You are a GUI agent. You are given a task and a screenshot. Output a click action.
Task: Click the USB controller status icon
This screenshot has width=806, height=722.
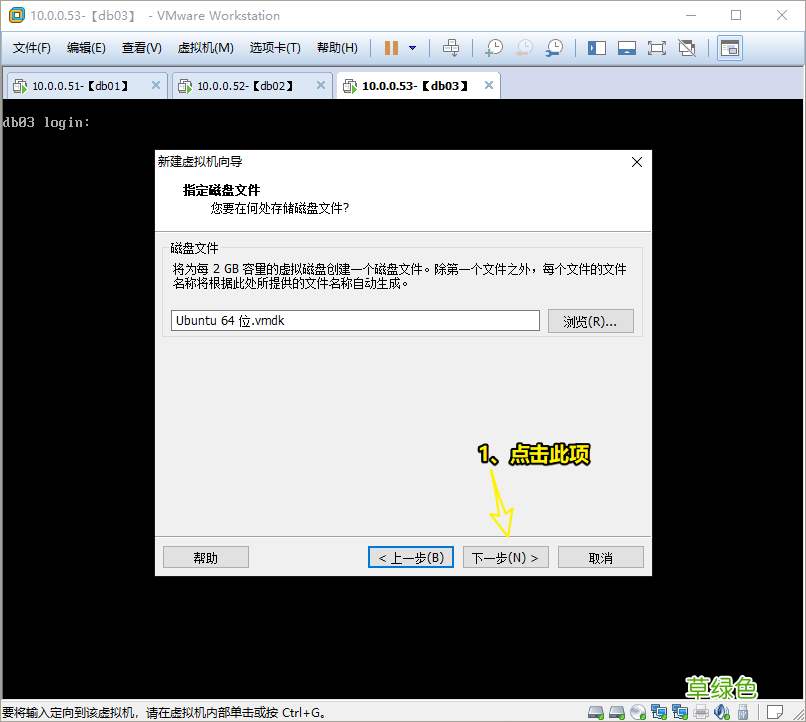743,712
